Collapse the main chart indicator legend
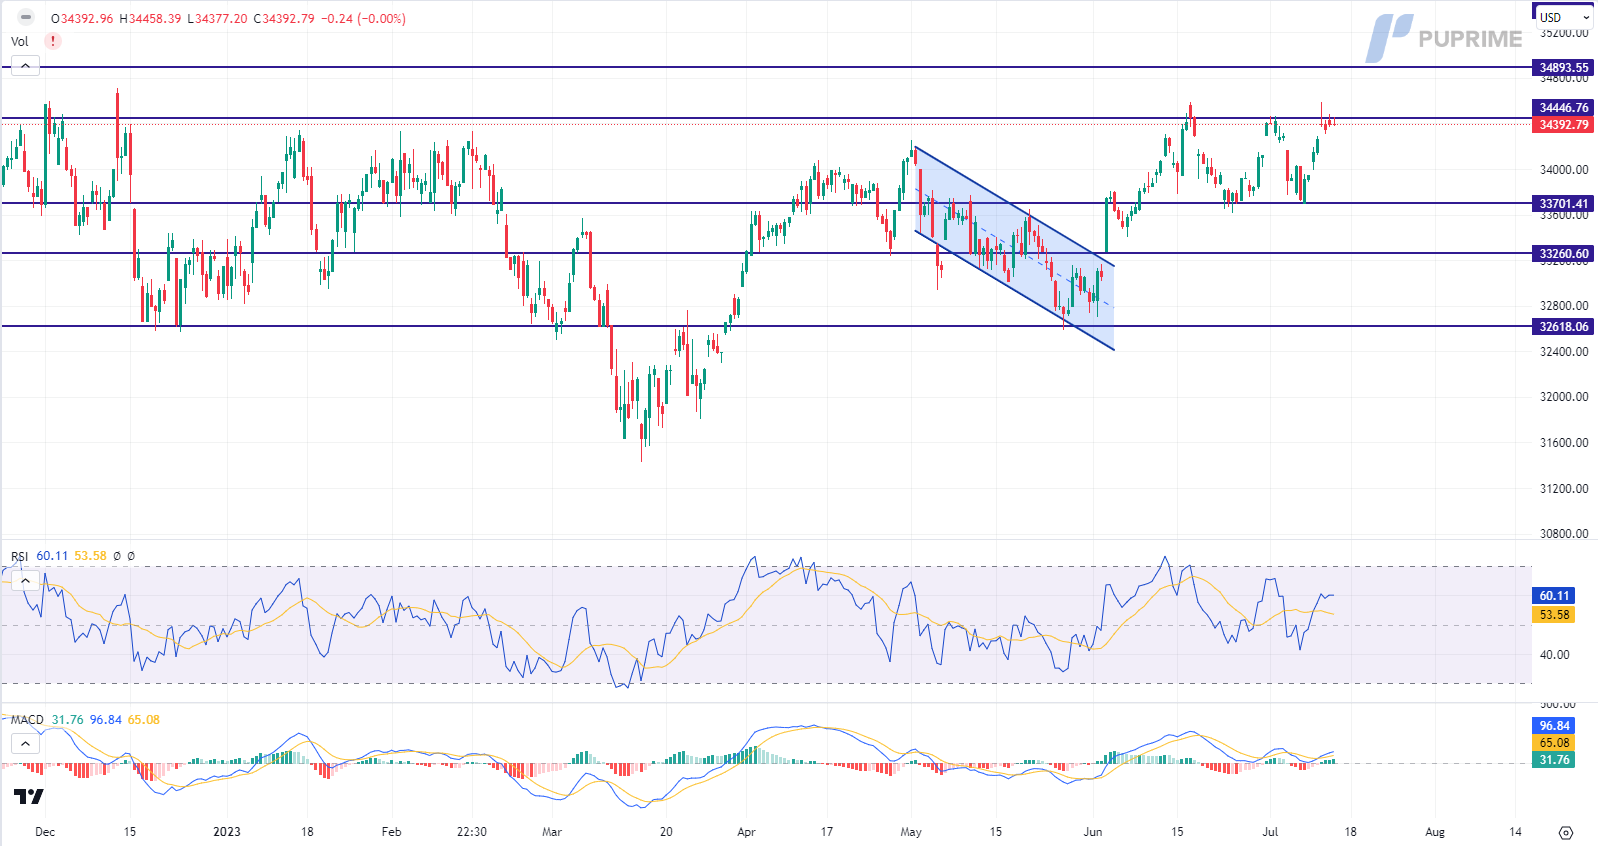The height and width of the screenshot is (846, 1598). coord(25,66)
